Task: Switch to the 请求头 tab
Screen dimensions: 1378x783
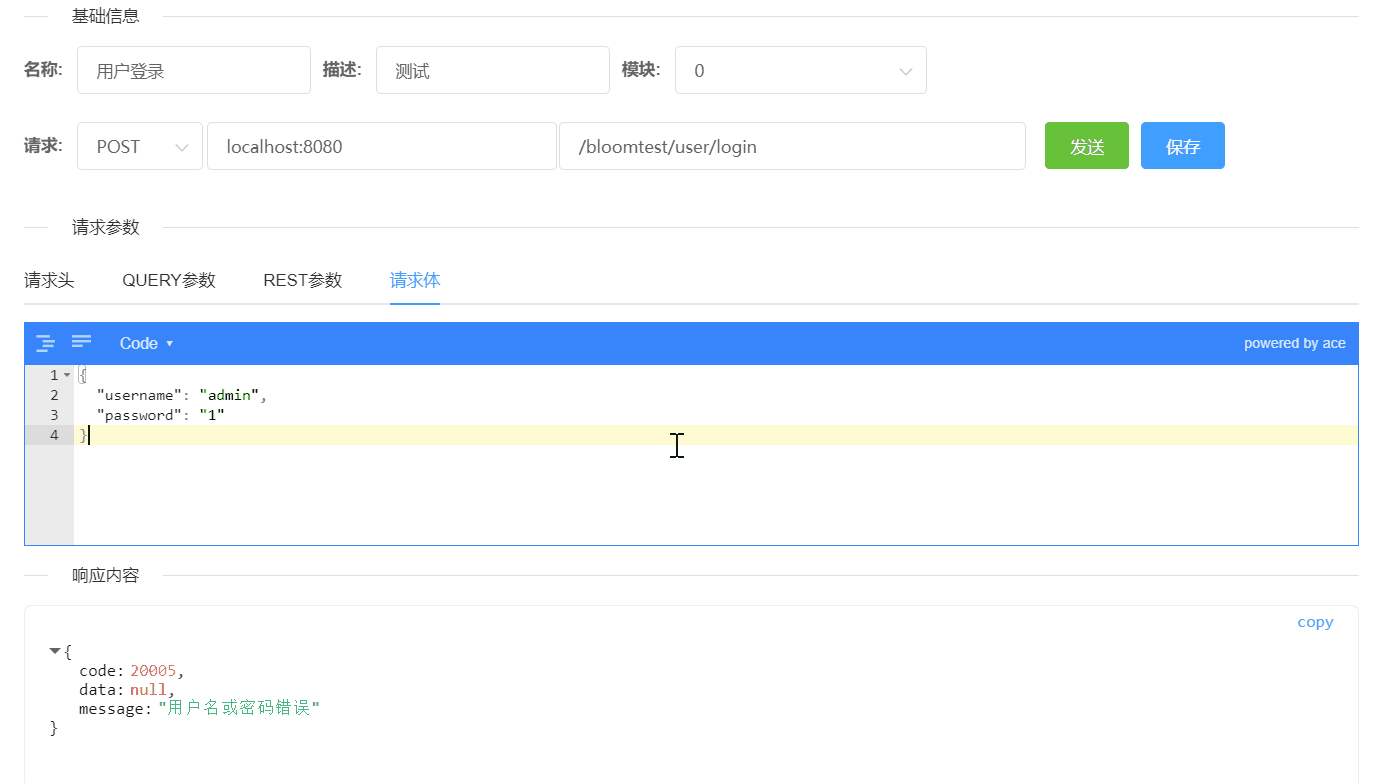Action: (x=49, y=280)
